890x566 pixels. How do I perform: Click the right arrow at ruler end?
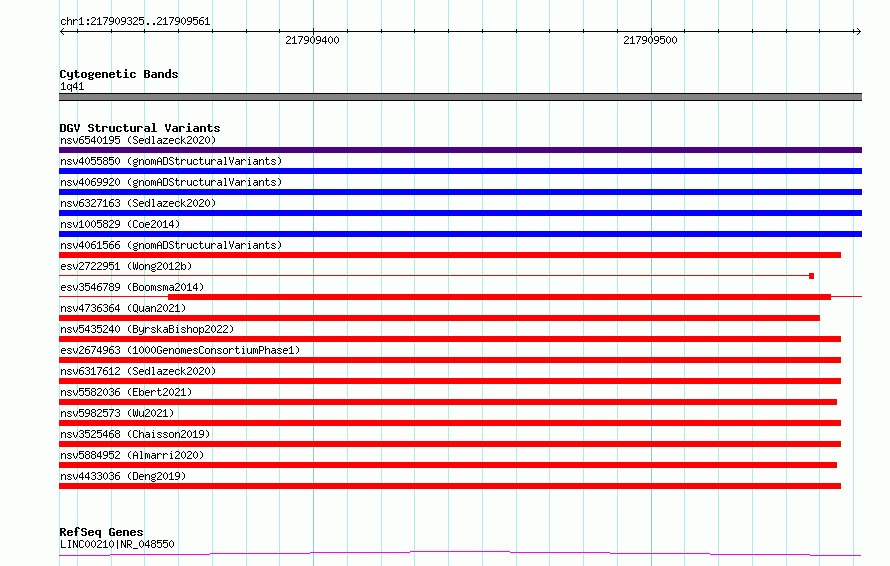tap(858, 32)
